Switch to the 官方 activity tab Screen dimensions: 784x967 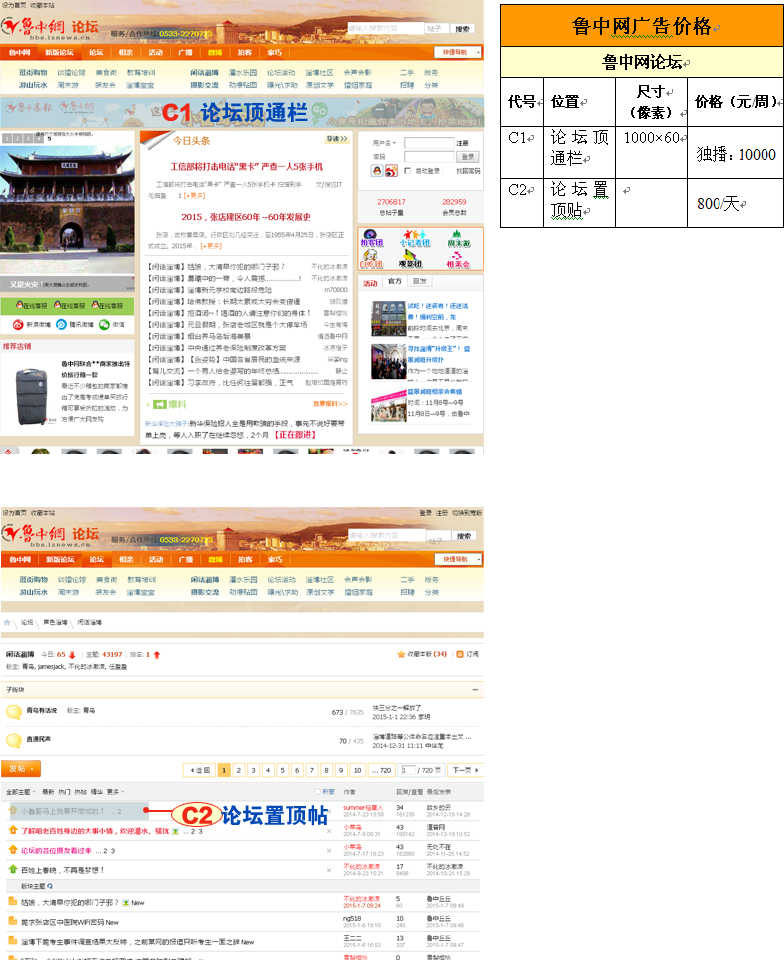[395, 283]
